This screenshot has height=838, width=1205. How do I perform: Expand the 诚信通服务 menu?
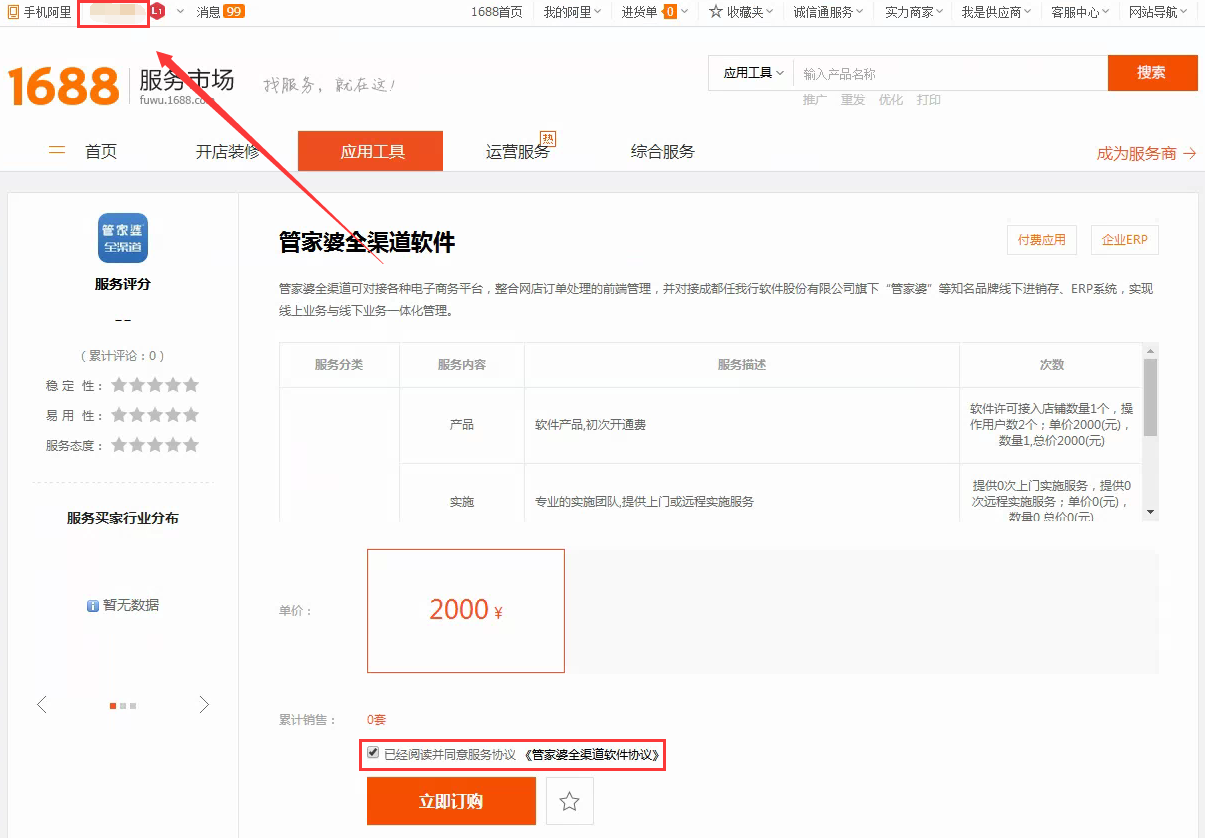tap(829, 12)
